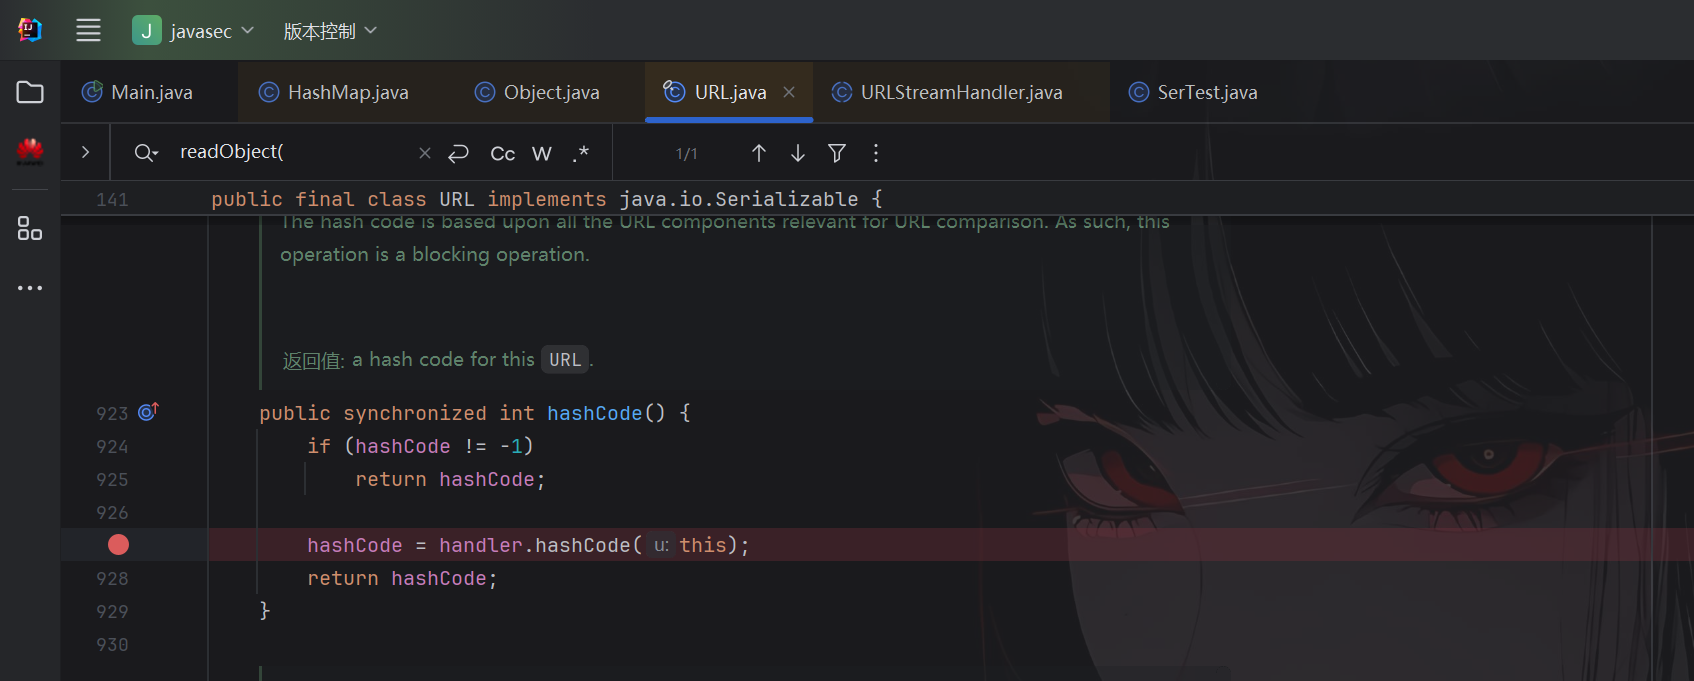Click the 1/1 search match counter
Image resolution: width=1694 pixels, height=681 pixels.
coord(687,154)
